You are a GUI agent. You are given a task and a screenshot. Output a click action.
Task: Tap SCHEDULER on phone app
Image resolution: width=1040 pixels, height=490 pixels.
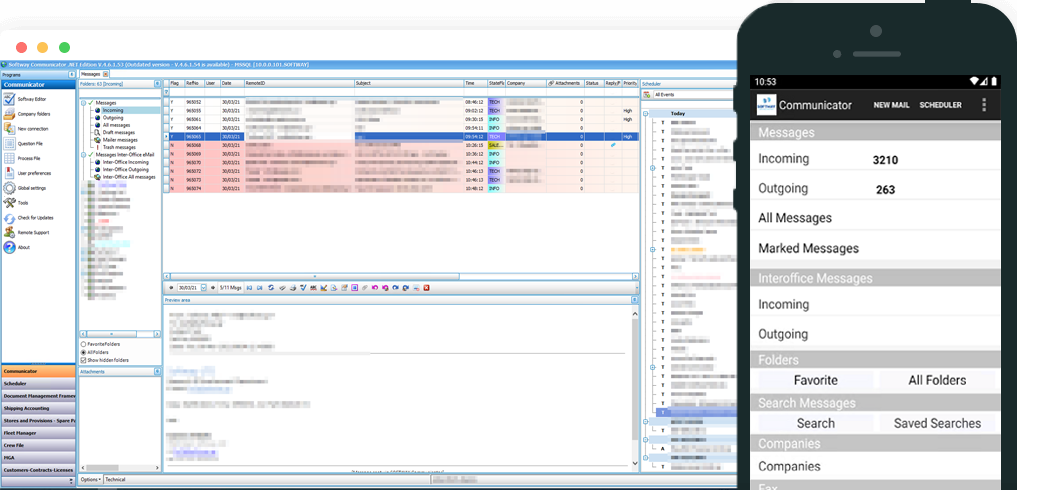pyautogui.click(x=940, y=105)
